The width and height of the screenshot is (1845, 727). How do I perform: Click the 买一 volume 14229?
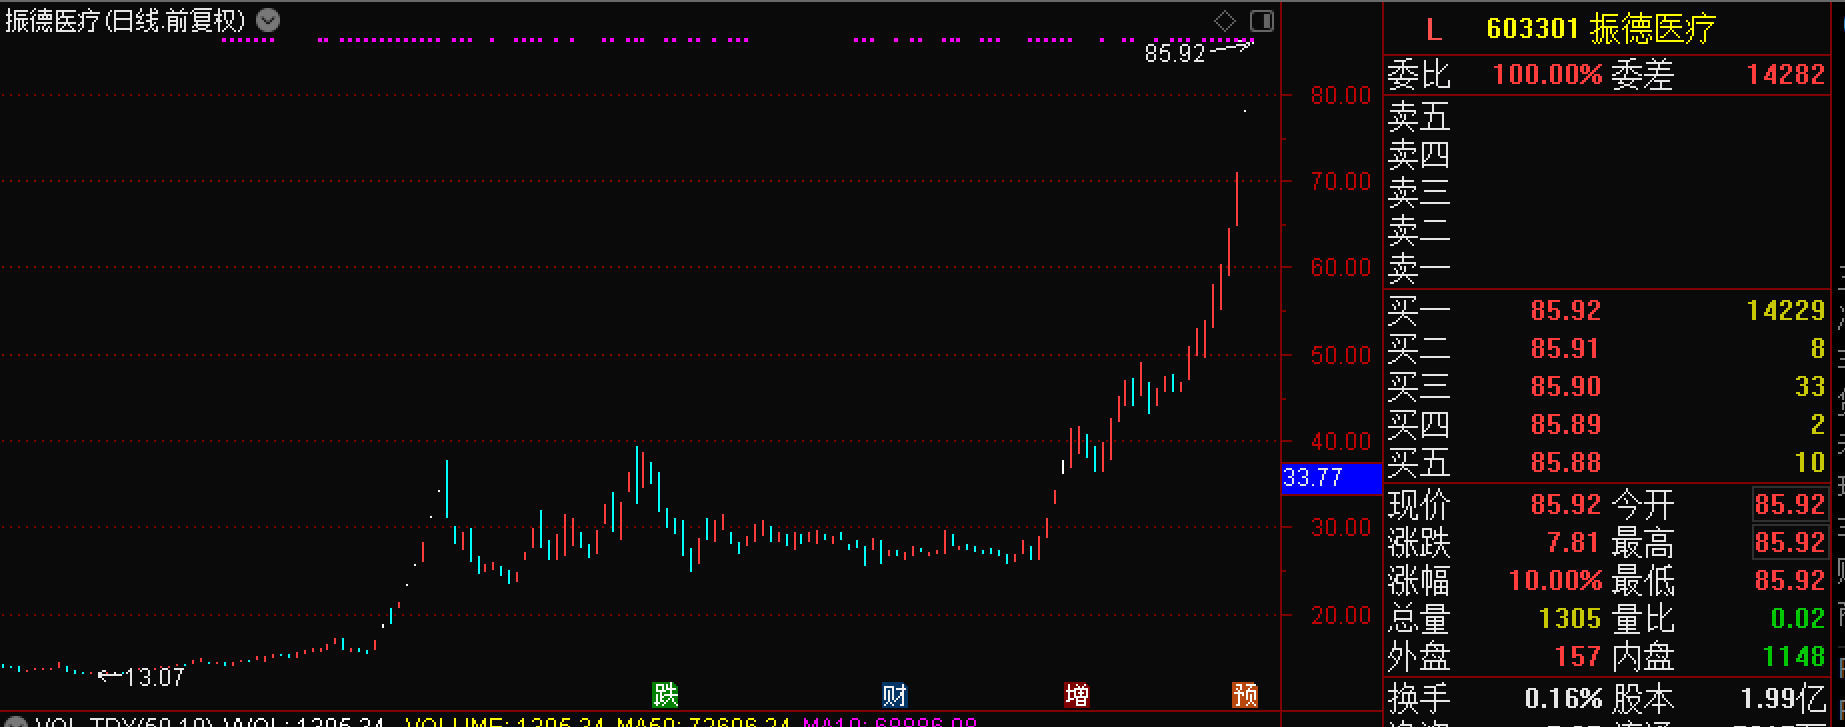1786,311
